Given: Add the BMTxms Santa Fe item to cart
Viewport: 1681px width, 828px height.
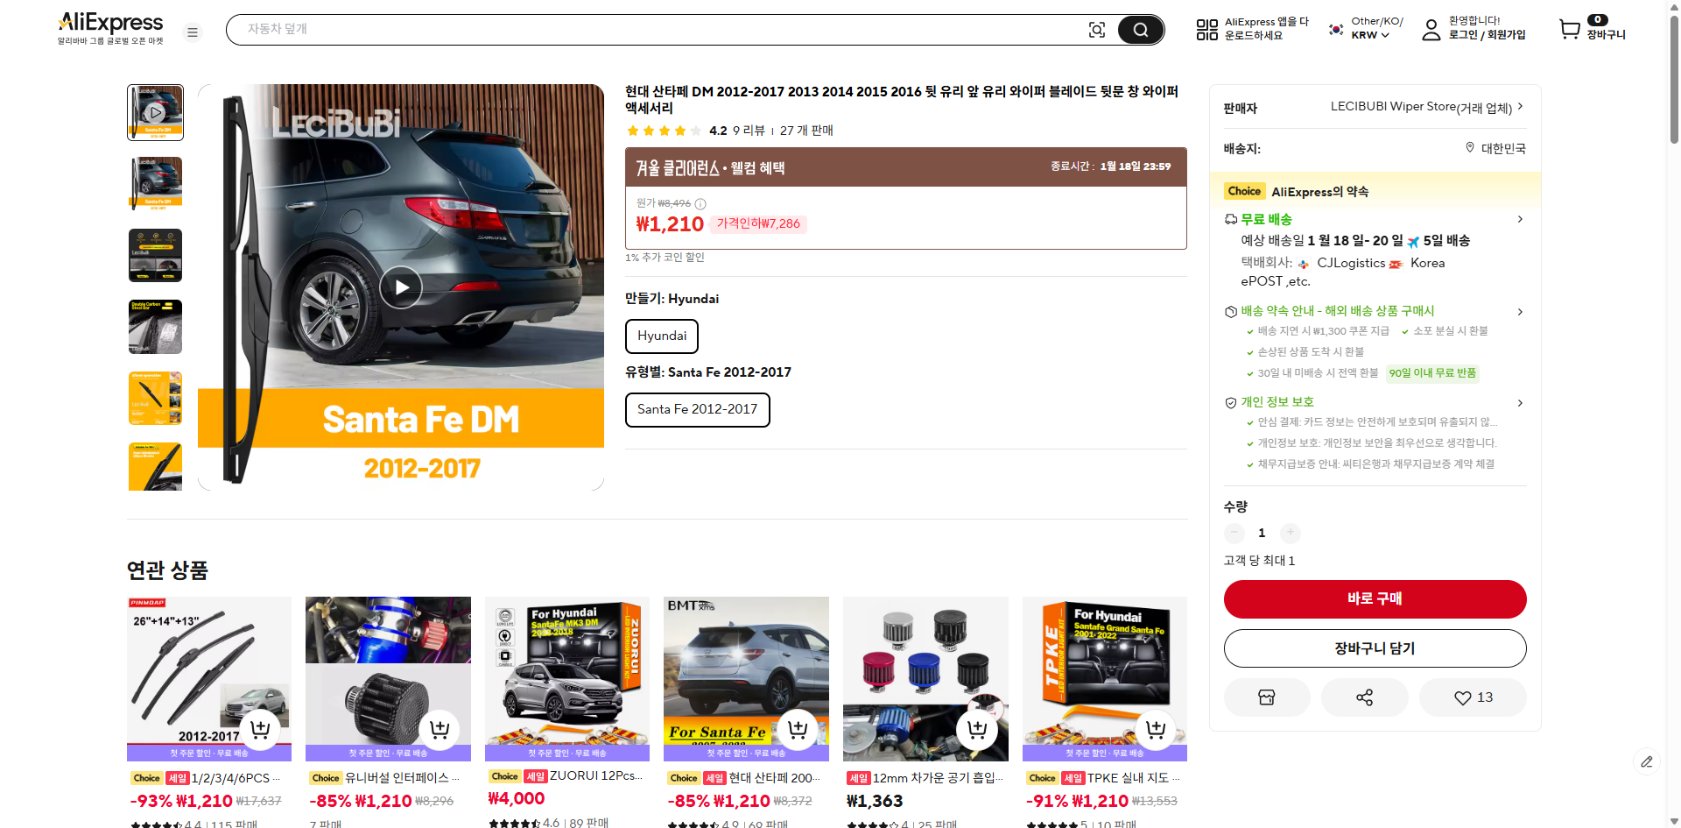Looking at the screenshot, I should tap(797, 729).
